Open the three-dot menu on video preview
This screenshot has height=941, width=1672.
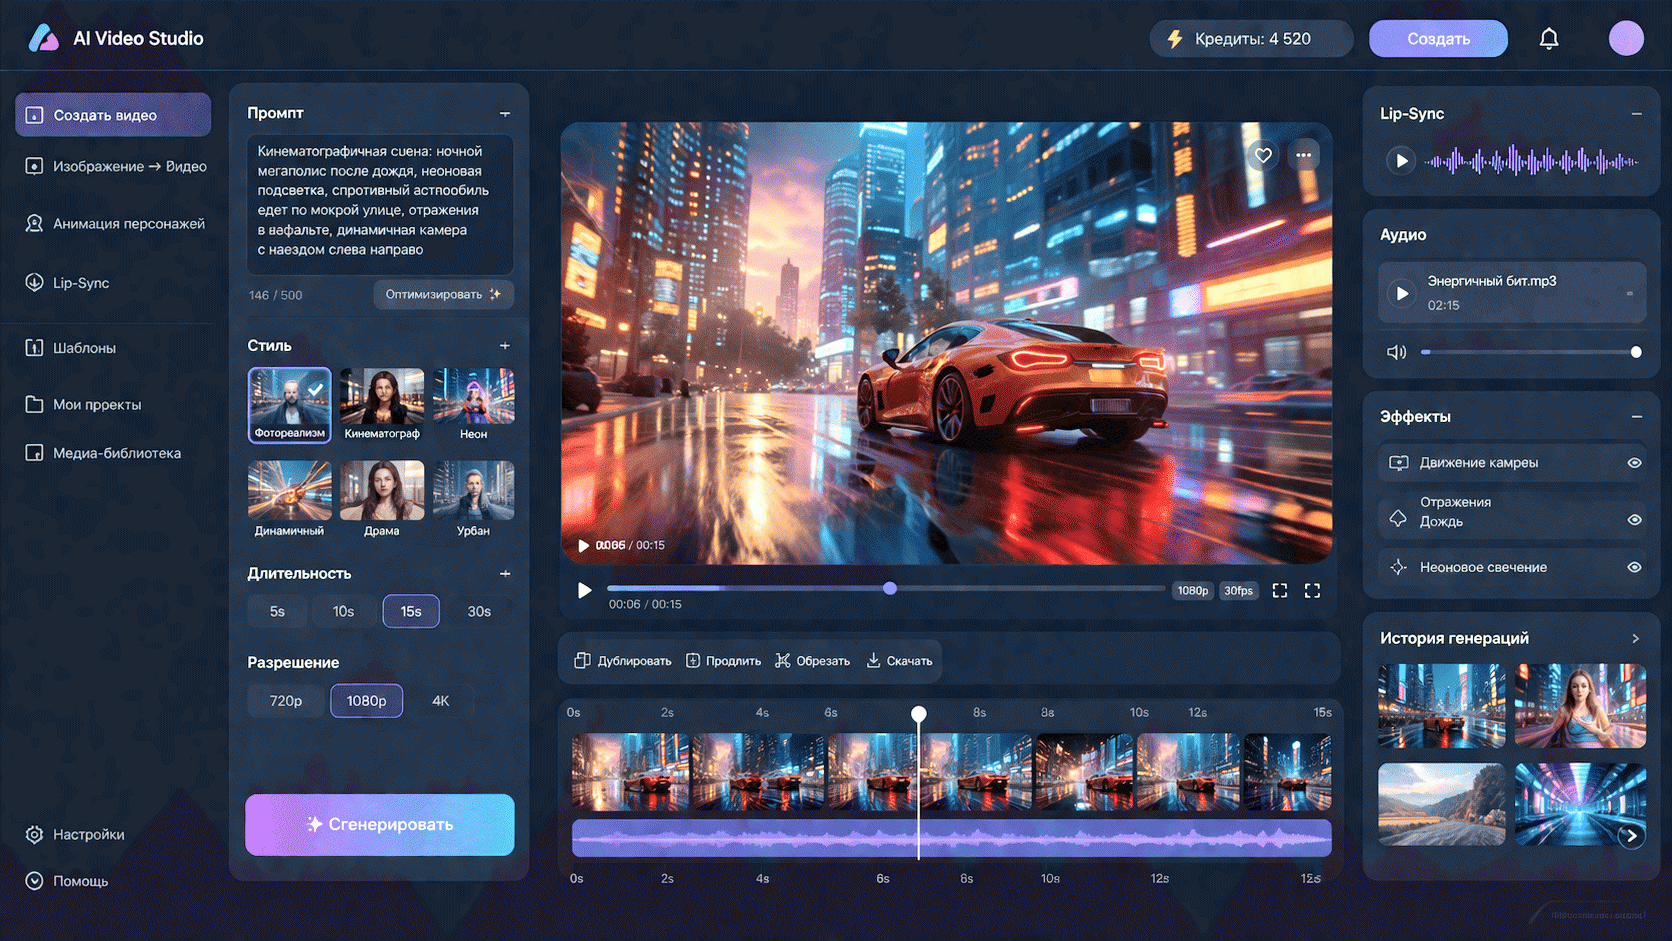pyautogui.click(x=1303, y=155)
